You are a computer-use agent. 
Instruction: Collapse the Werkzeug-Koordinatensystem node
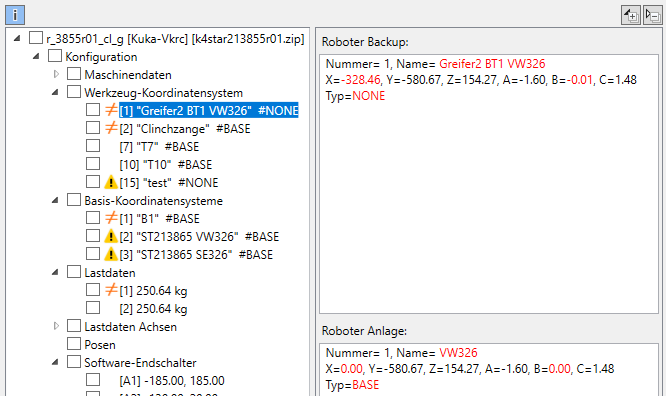coord(55,92)
